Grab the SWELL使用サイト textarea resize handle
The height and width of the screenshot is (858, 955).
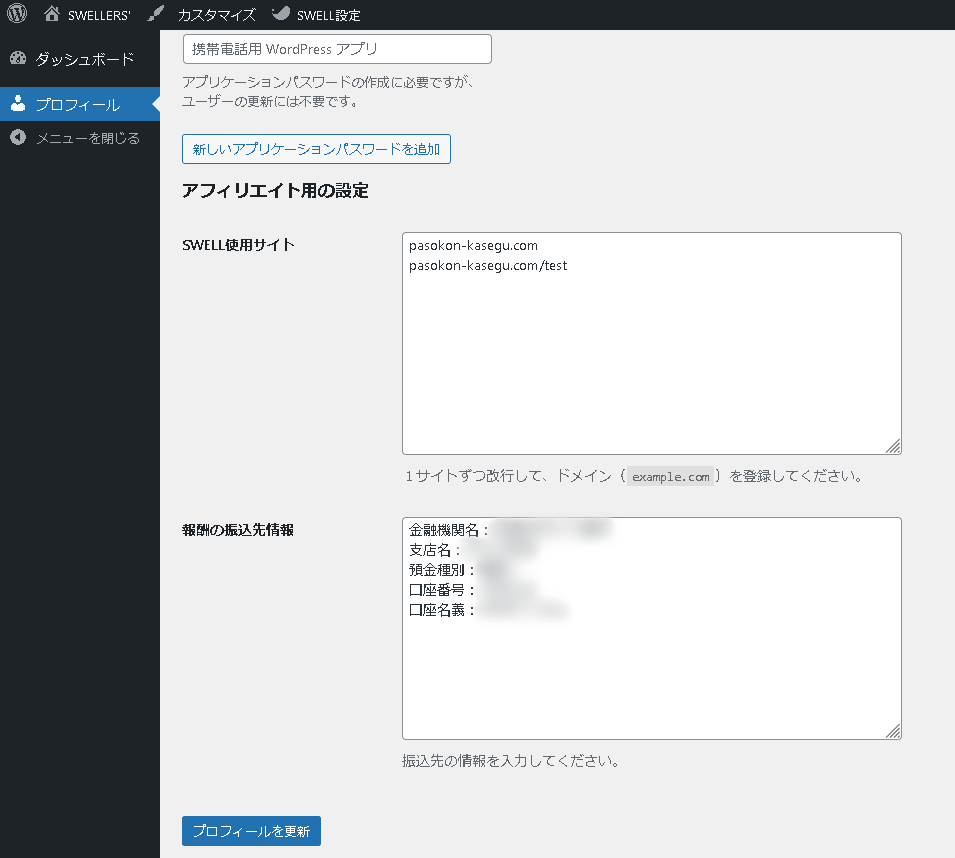893,446
